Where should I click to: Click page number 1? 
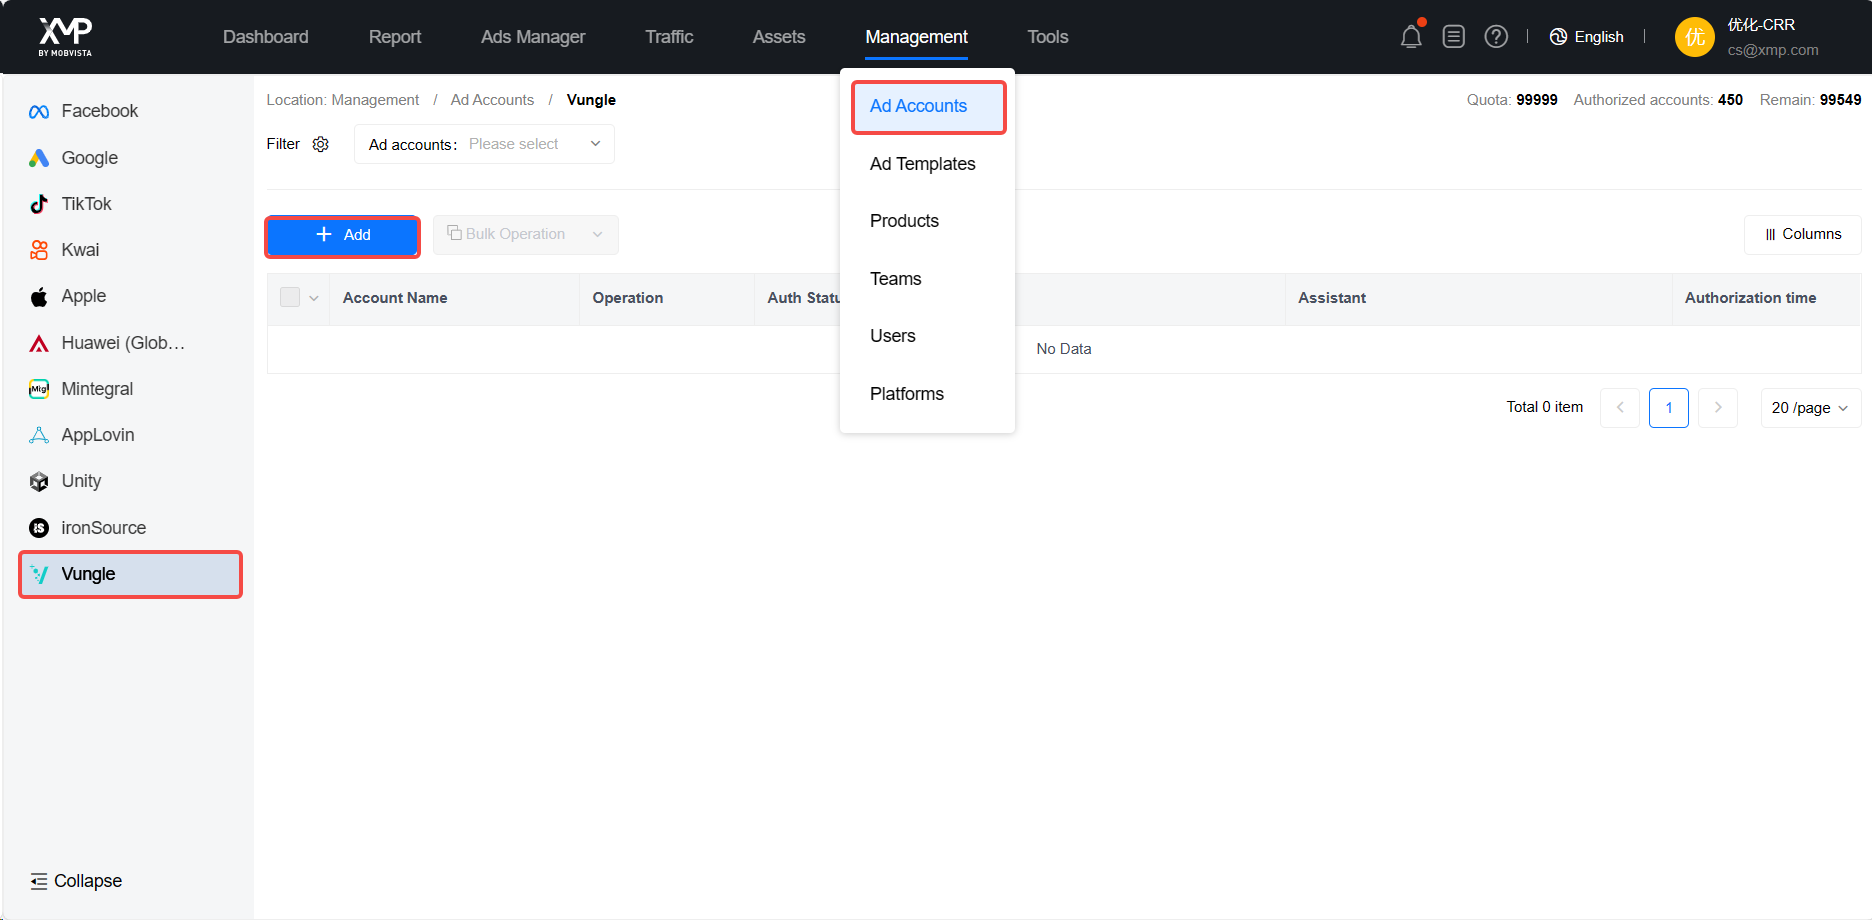(x=1669, y=408)
